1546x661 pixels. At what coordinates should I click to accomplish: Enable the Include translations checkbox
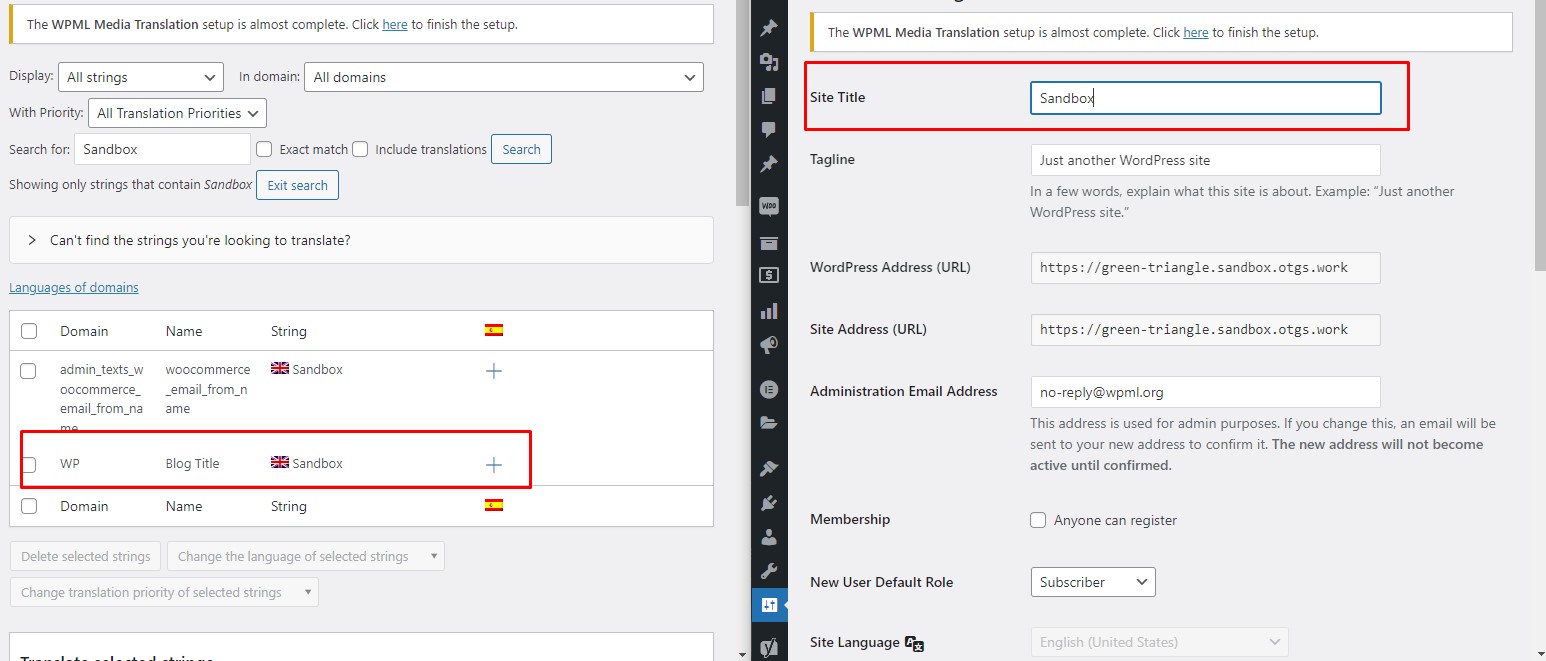click(x=360, y=149)
